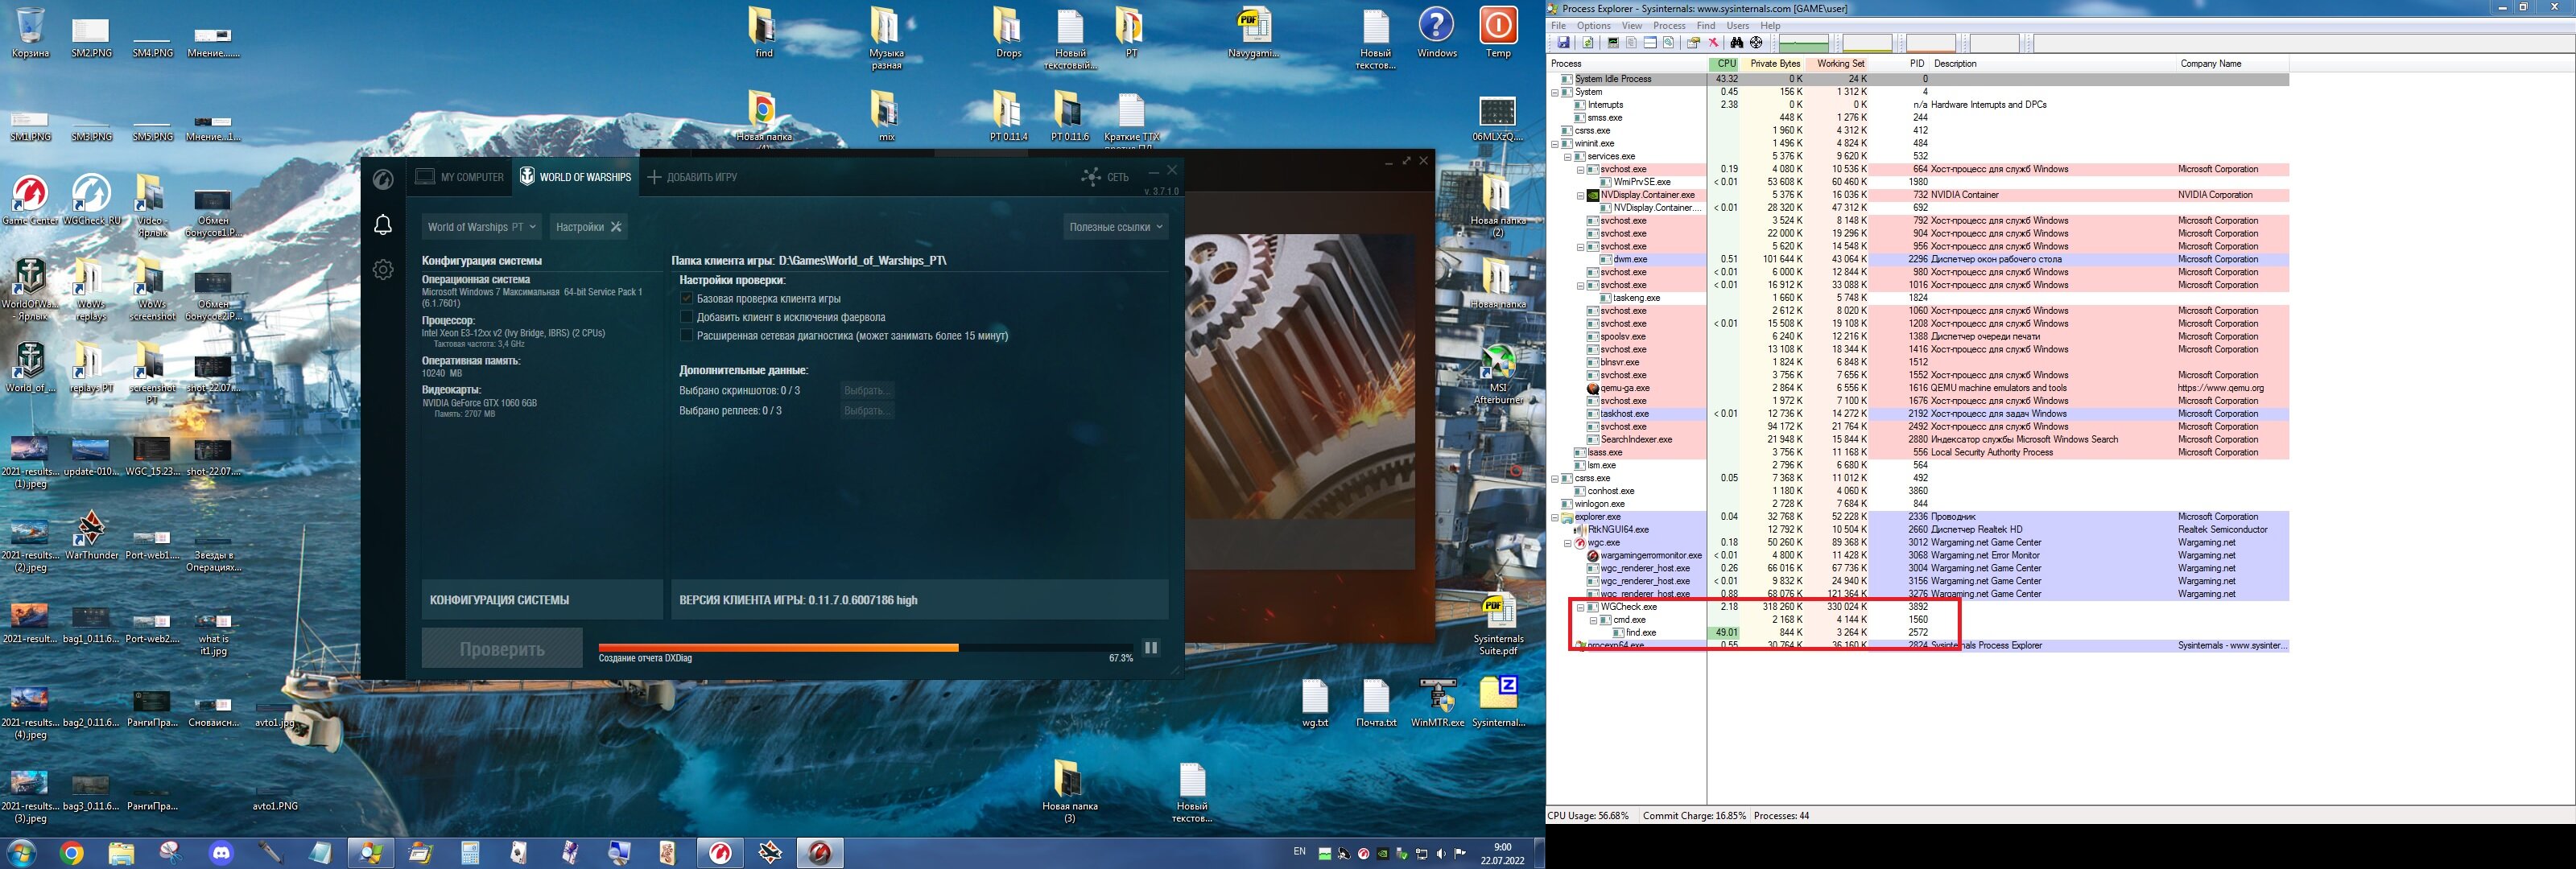Screen dimensions: 2576x869
Task: Click the Windows Start button
Action: click(x=21, y=853)
